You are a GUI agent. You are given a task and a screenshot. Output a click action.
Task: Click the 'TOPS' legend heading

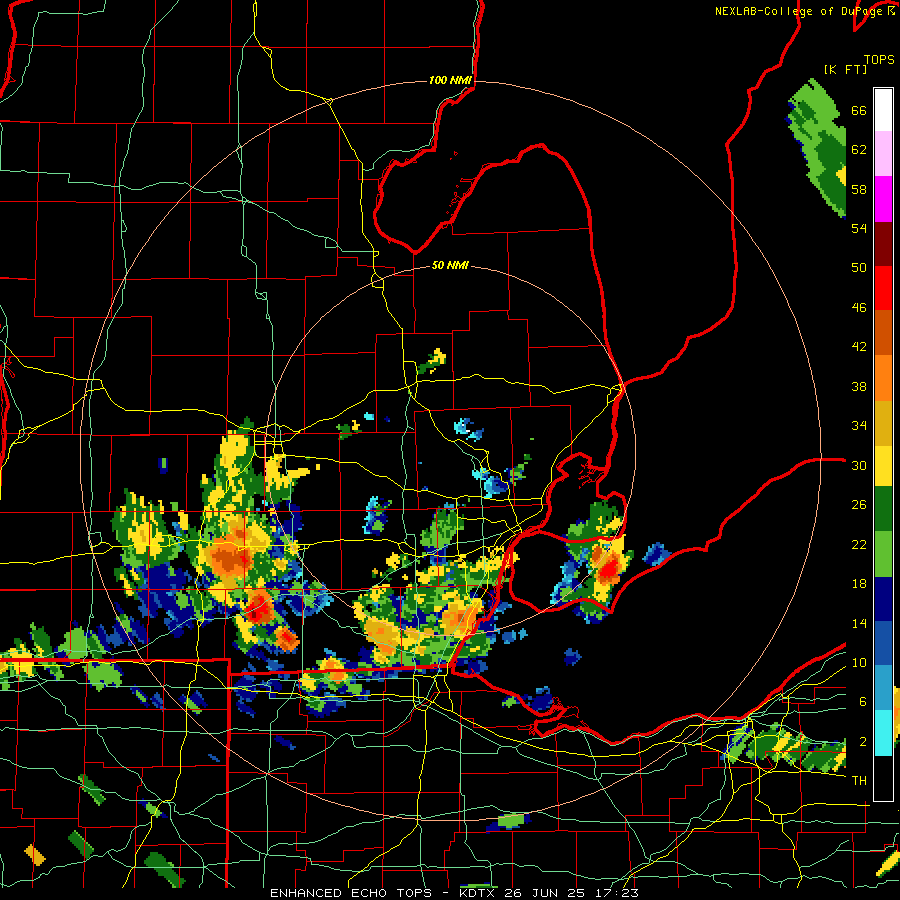tap(879, 60)
